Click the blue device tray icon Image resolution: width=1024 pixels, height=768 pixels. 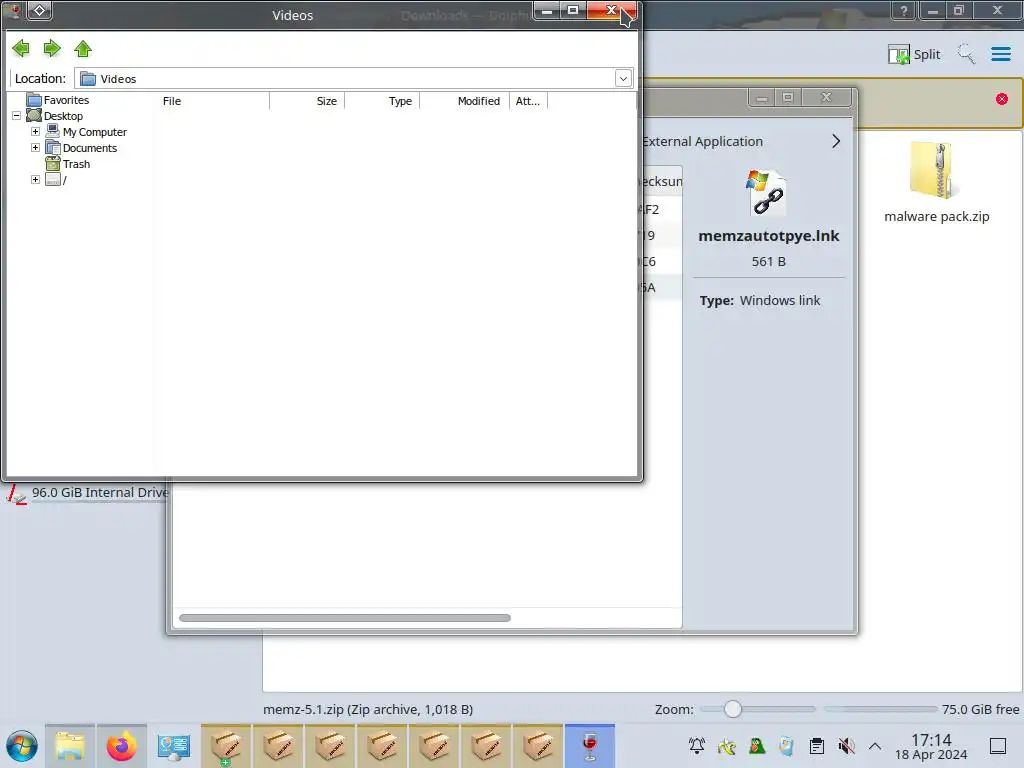point(786,746)
